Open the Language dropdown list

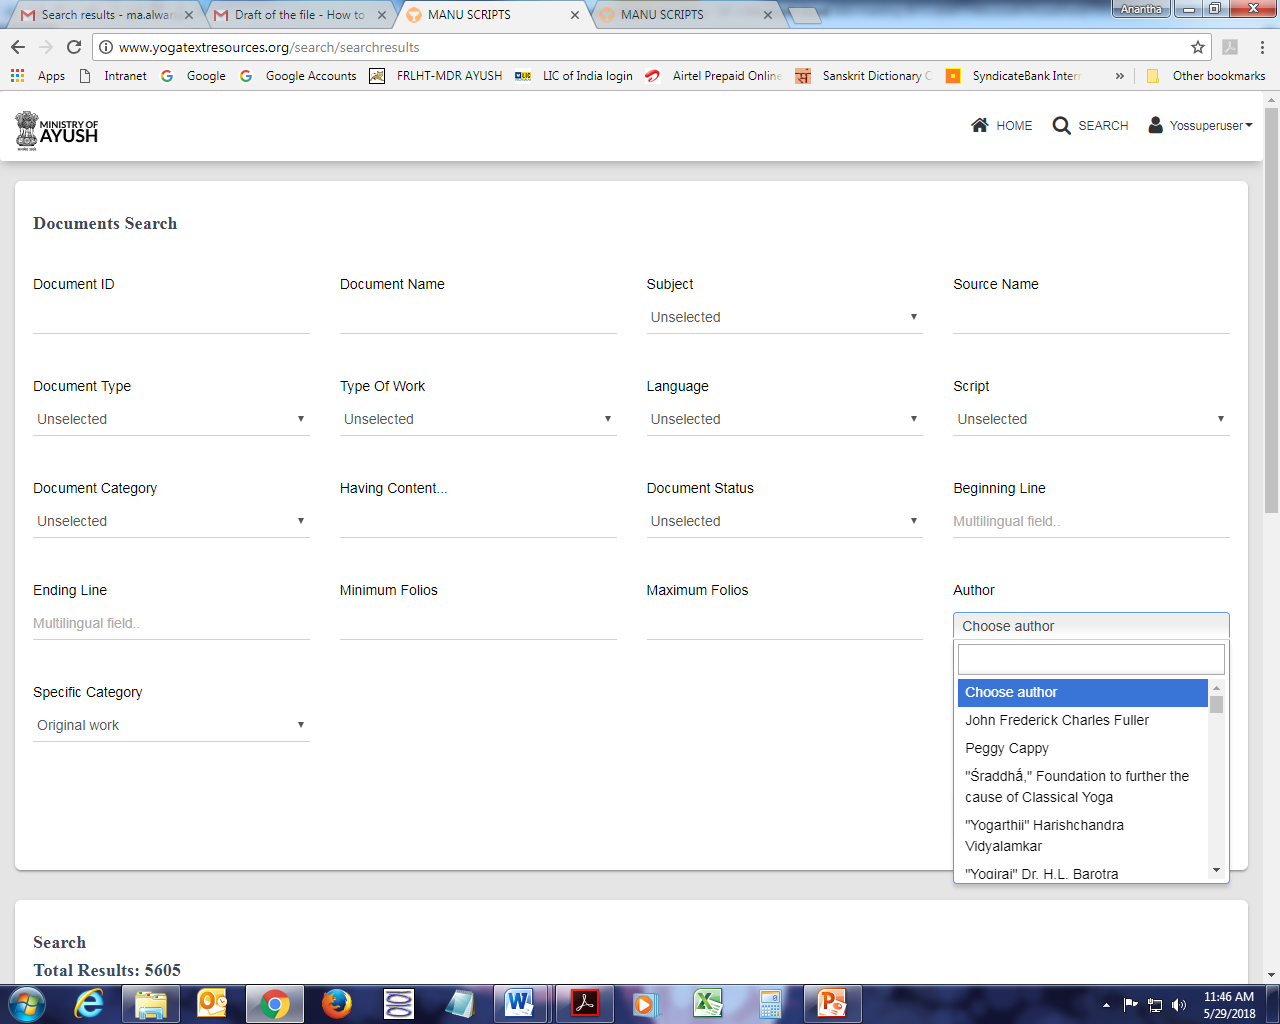click(783, 419)
